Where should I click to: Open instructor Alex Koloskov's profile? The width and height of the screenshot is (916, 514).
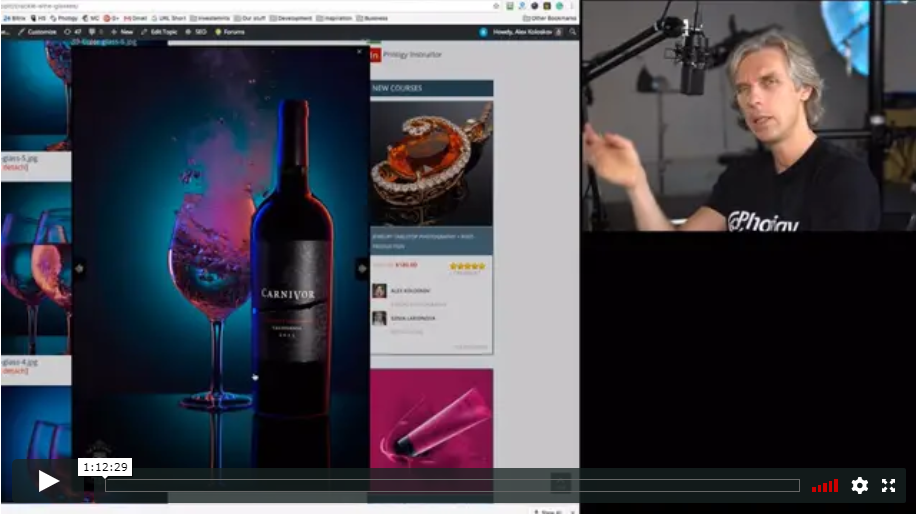[410, 290]
